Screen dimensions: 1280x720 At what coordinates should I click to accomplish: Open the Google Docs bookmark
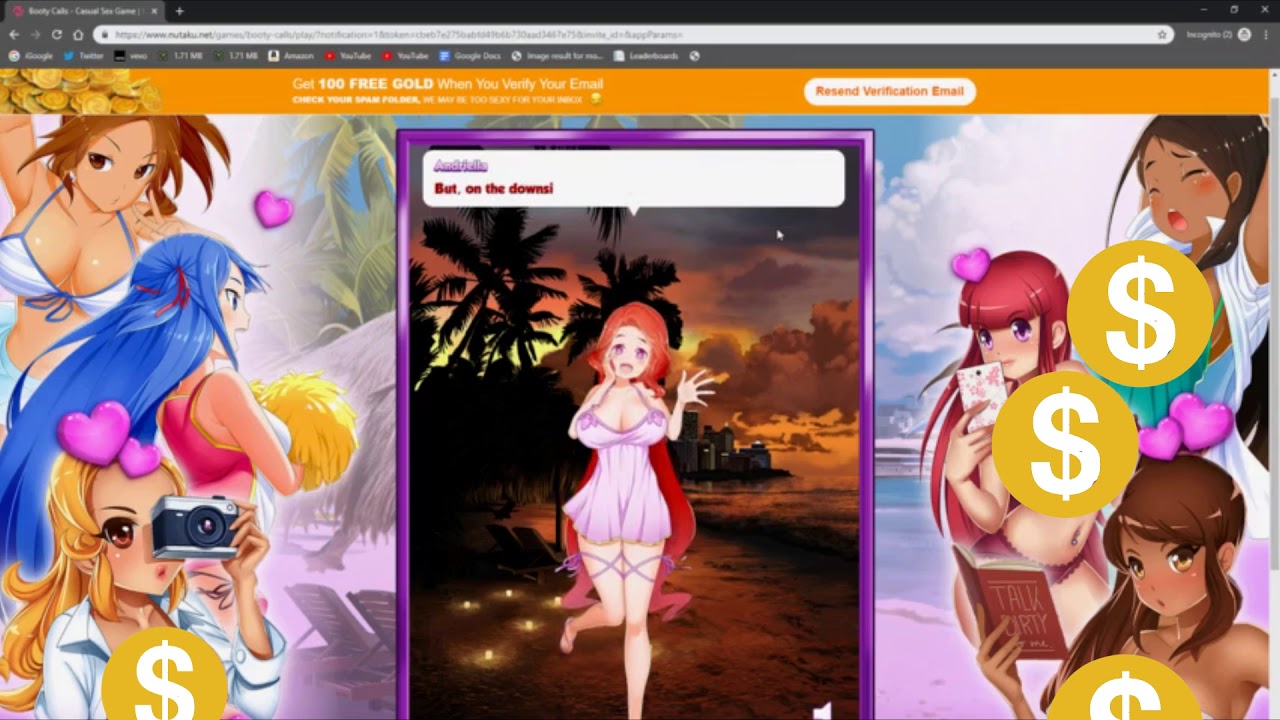click(470, 56)
